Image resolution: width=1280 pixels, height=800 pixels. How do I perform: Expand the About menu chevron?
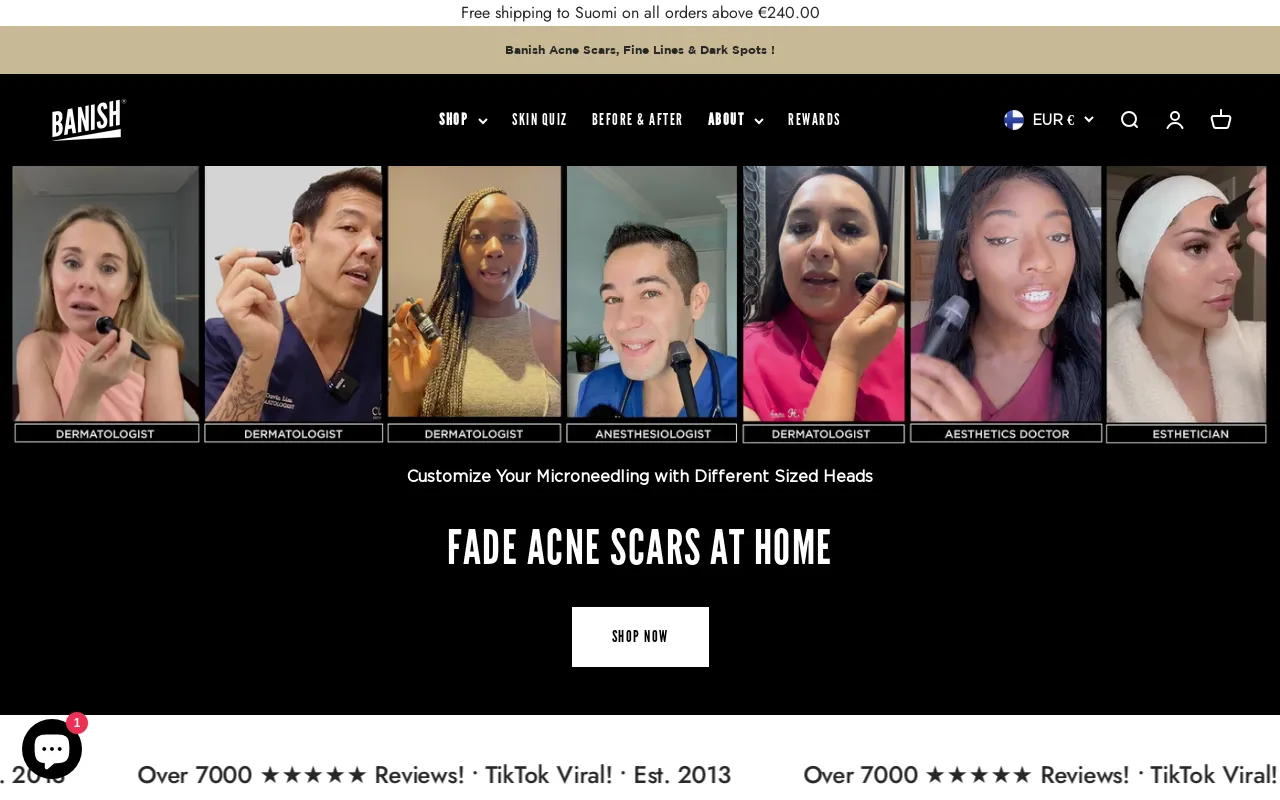pos(759,121)
